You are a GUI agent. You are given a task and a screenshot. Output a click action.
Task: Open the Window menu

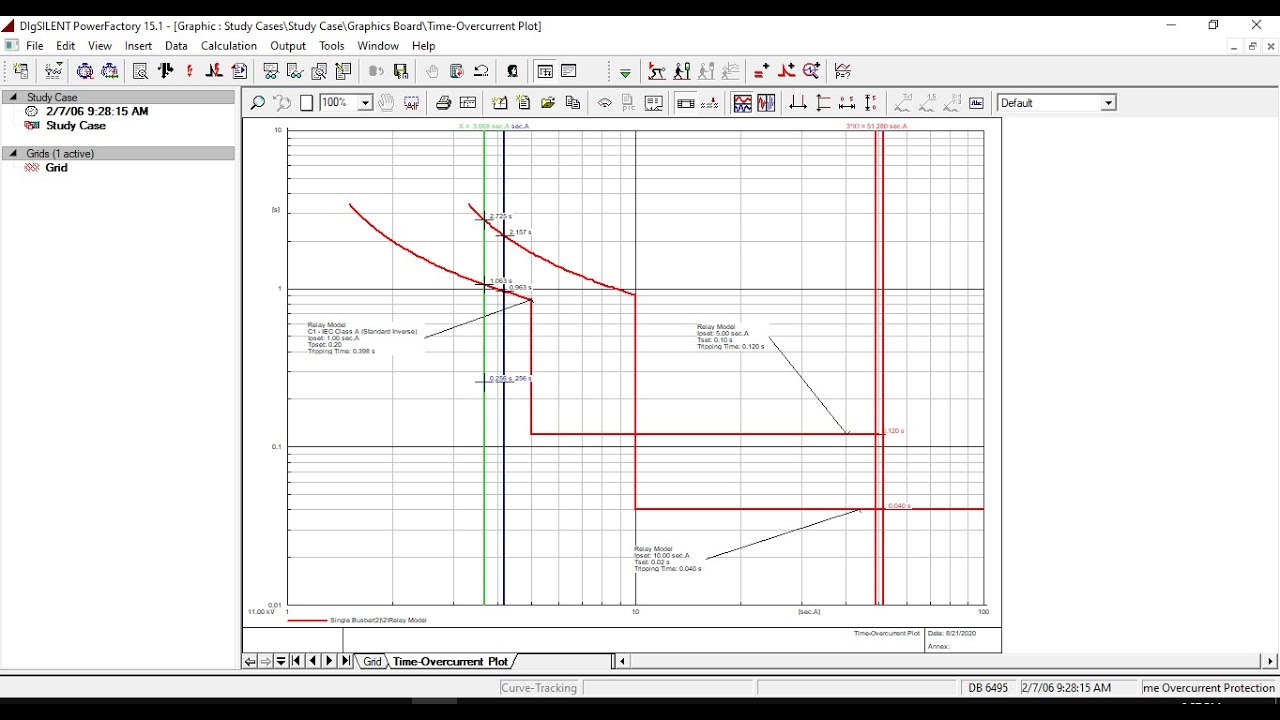pyautogui.click(x=378, y=46)
